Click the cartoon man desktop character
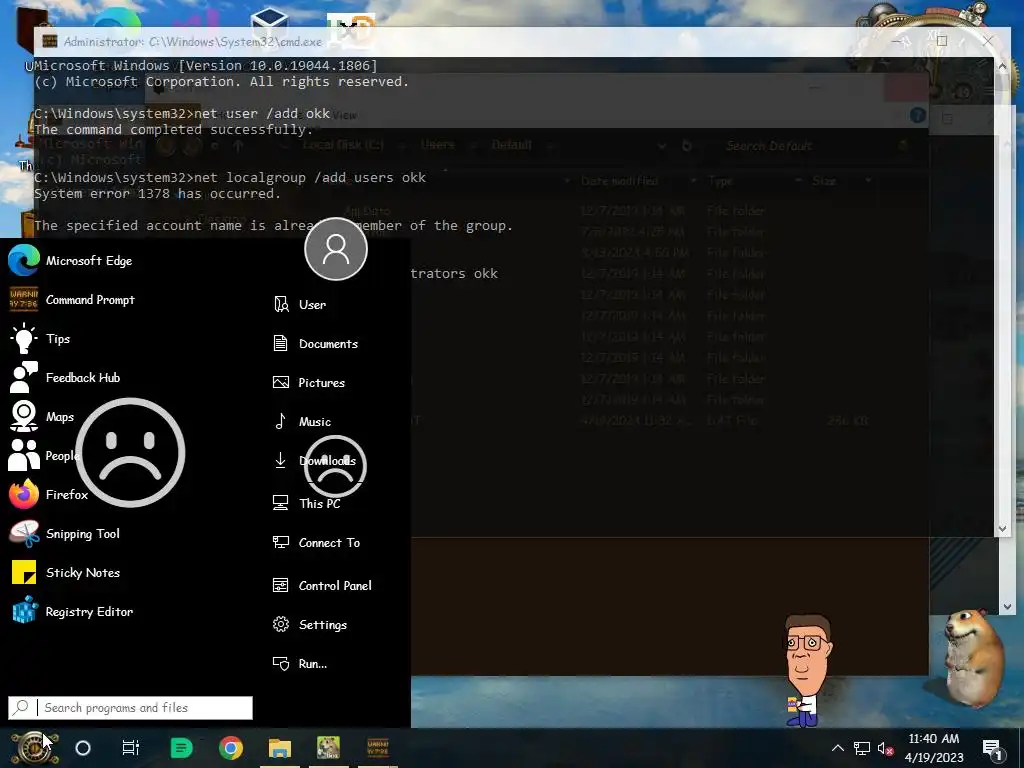Viewport: 1024px width, 768px height. pos(808,669)
